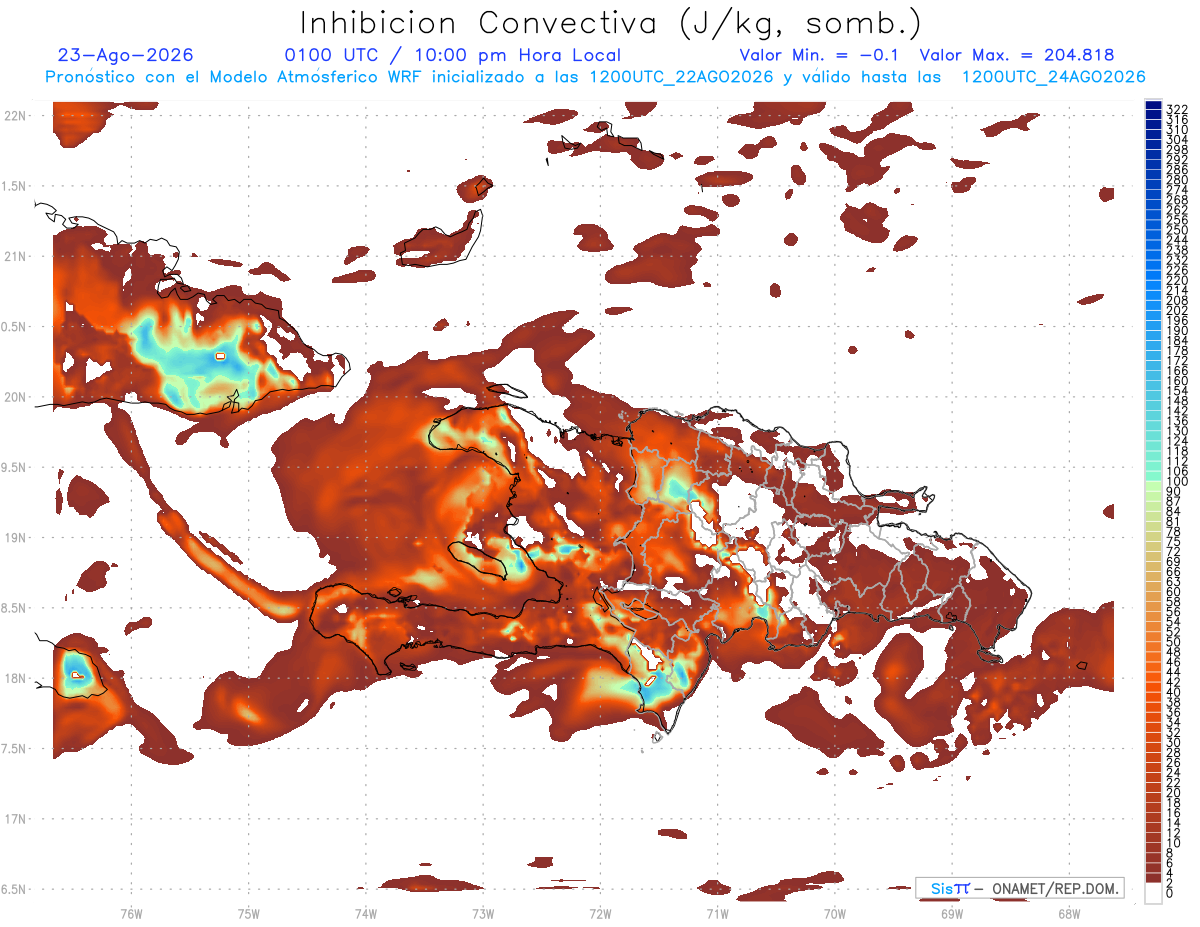Click the pale green legend swatch beside '100'

coord(1153,486)
